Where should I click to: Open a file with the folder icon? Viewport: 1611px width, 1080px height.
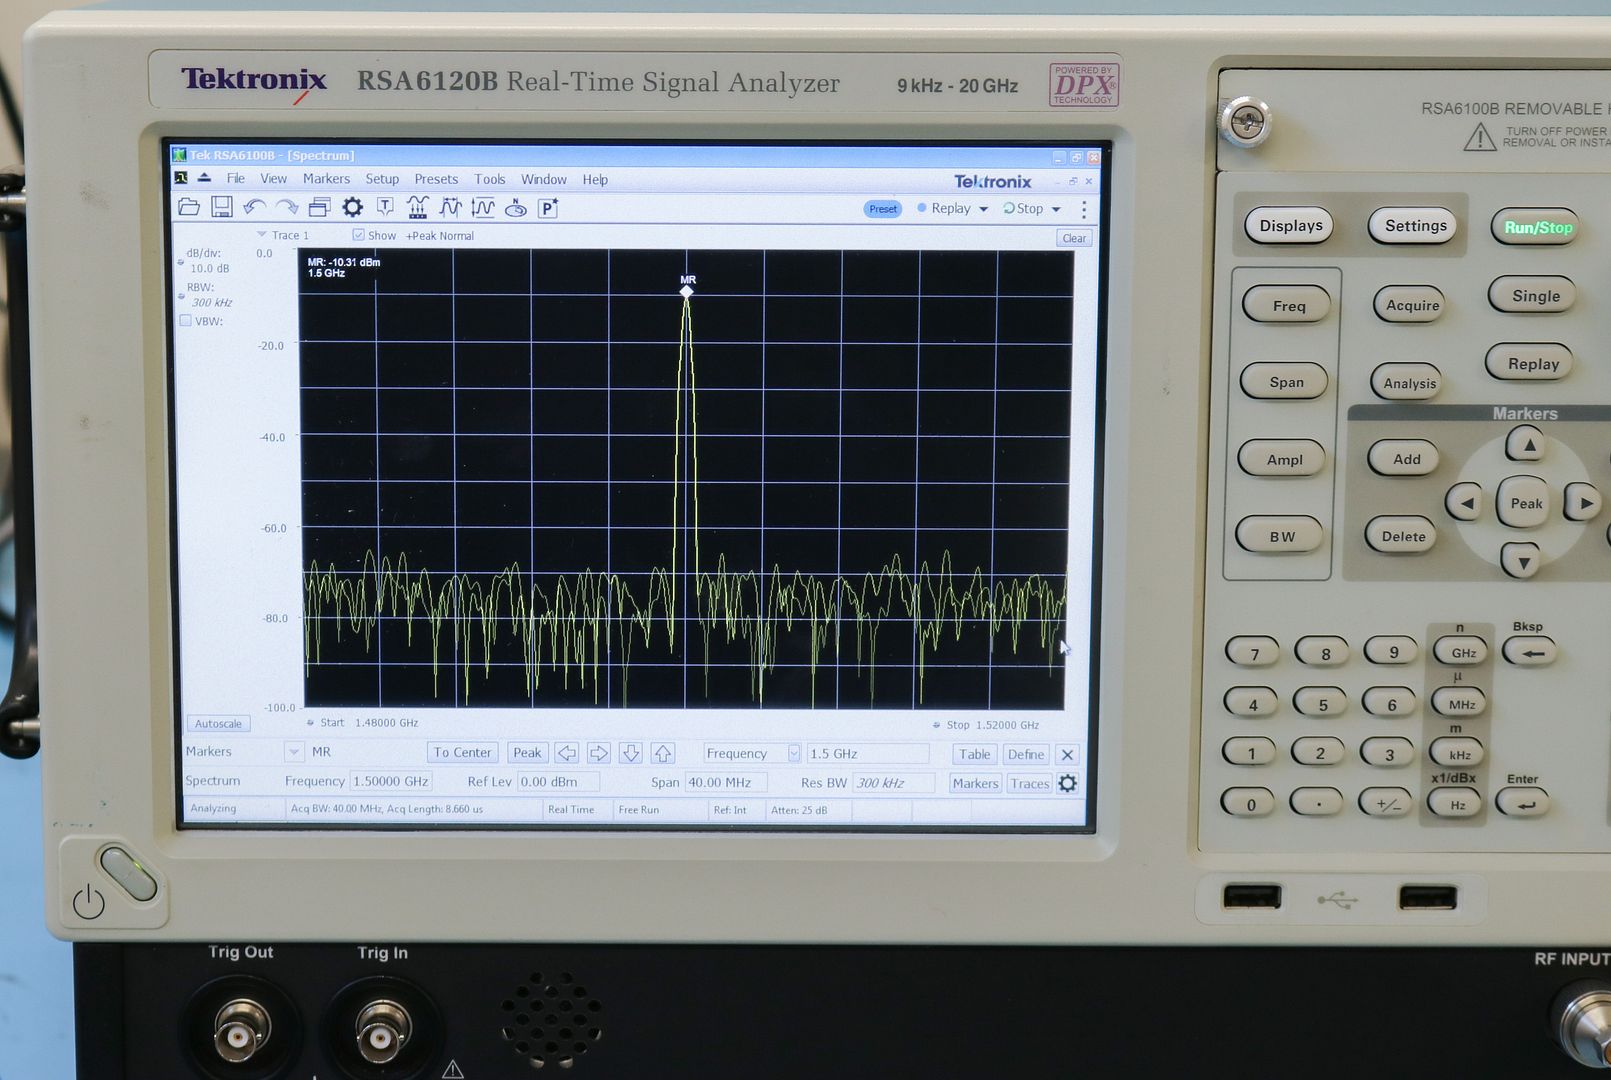pyautogui.click(x=189, y=207)
